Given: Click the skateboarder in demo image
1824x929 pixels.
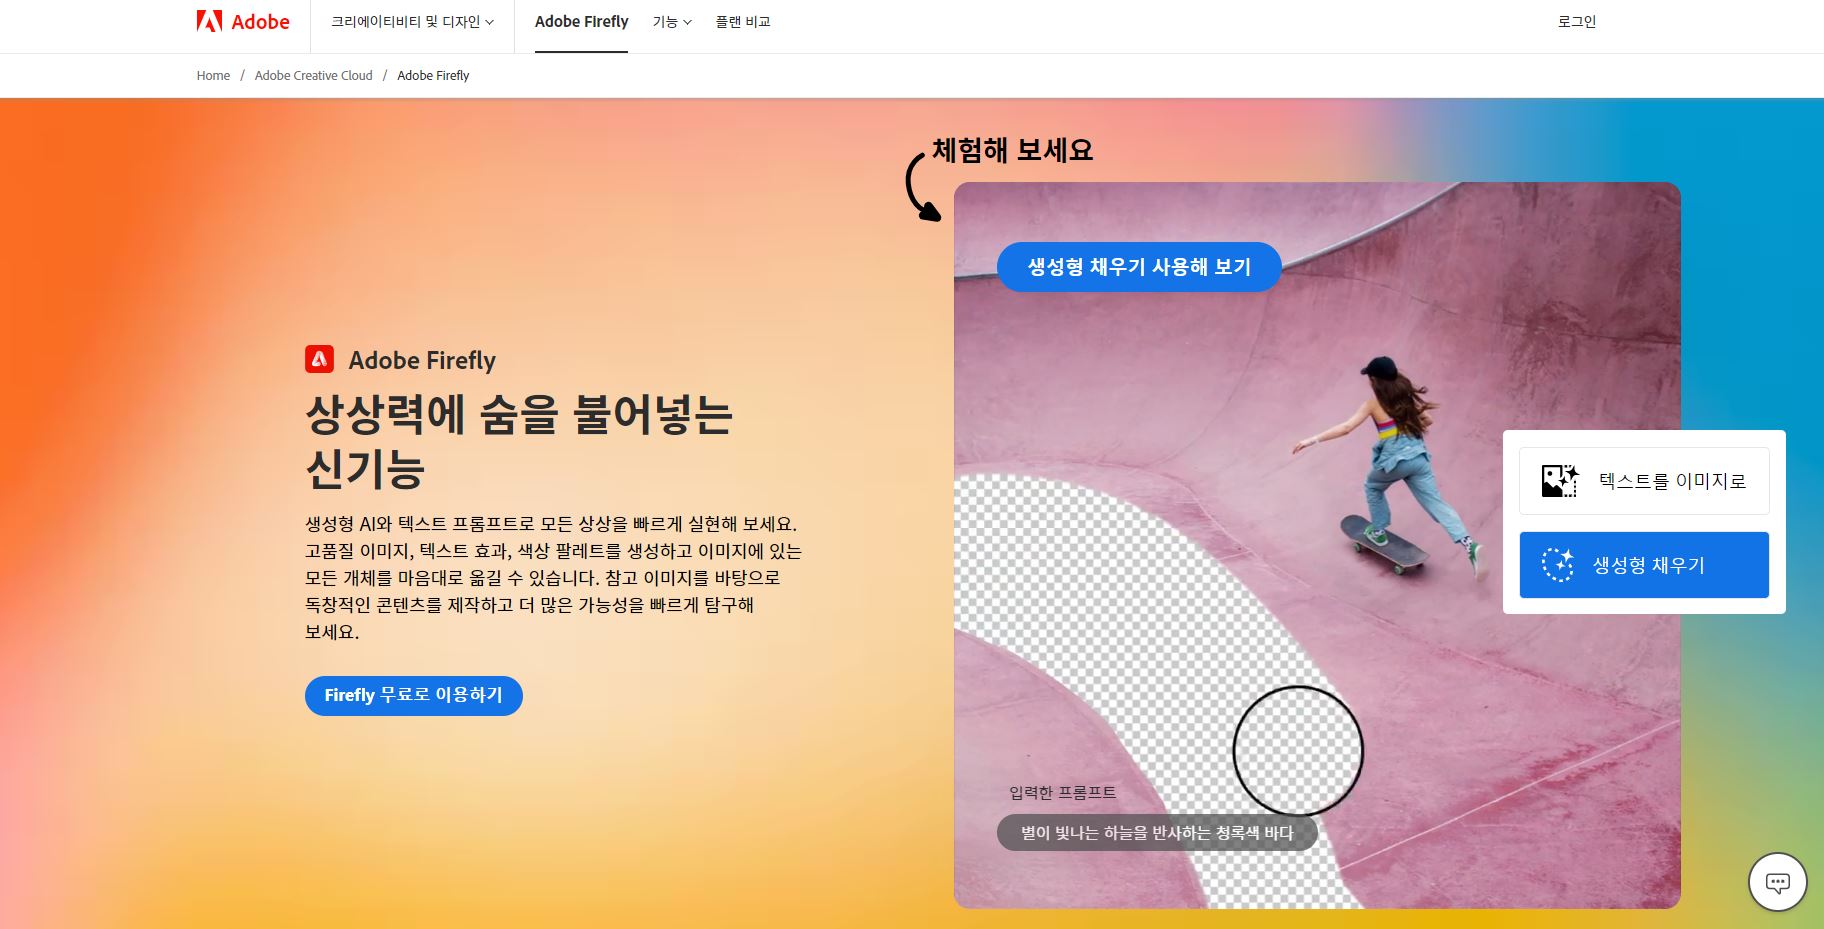Looking at the screenshot, I should click(x=1400, y=465).
